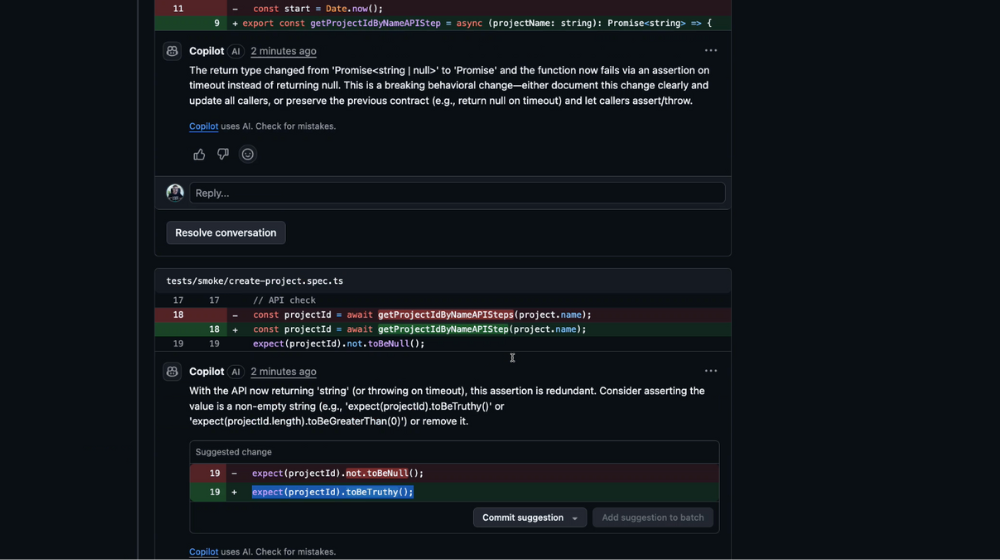Open Copilot link under suggested change

coord(203,552)
